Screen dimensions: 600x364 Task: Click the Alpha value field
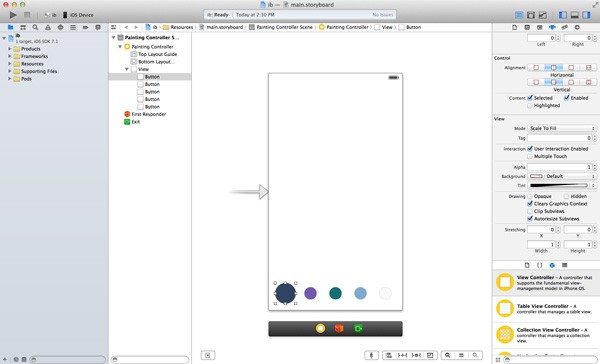click(559, 167)
